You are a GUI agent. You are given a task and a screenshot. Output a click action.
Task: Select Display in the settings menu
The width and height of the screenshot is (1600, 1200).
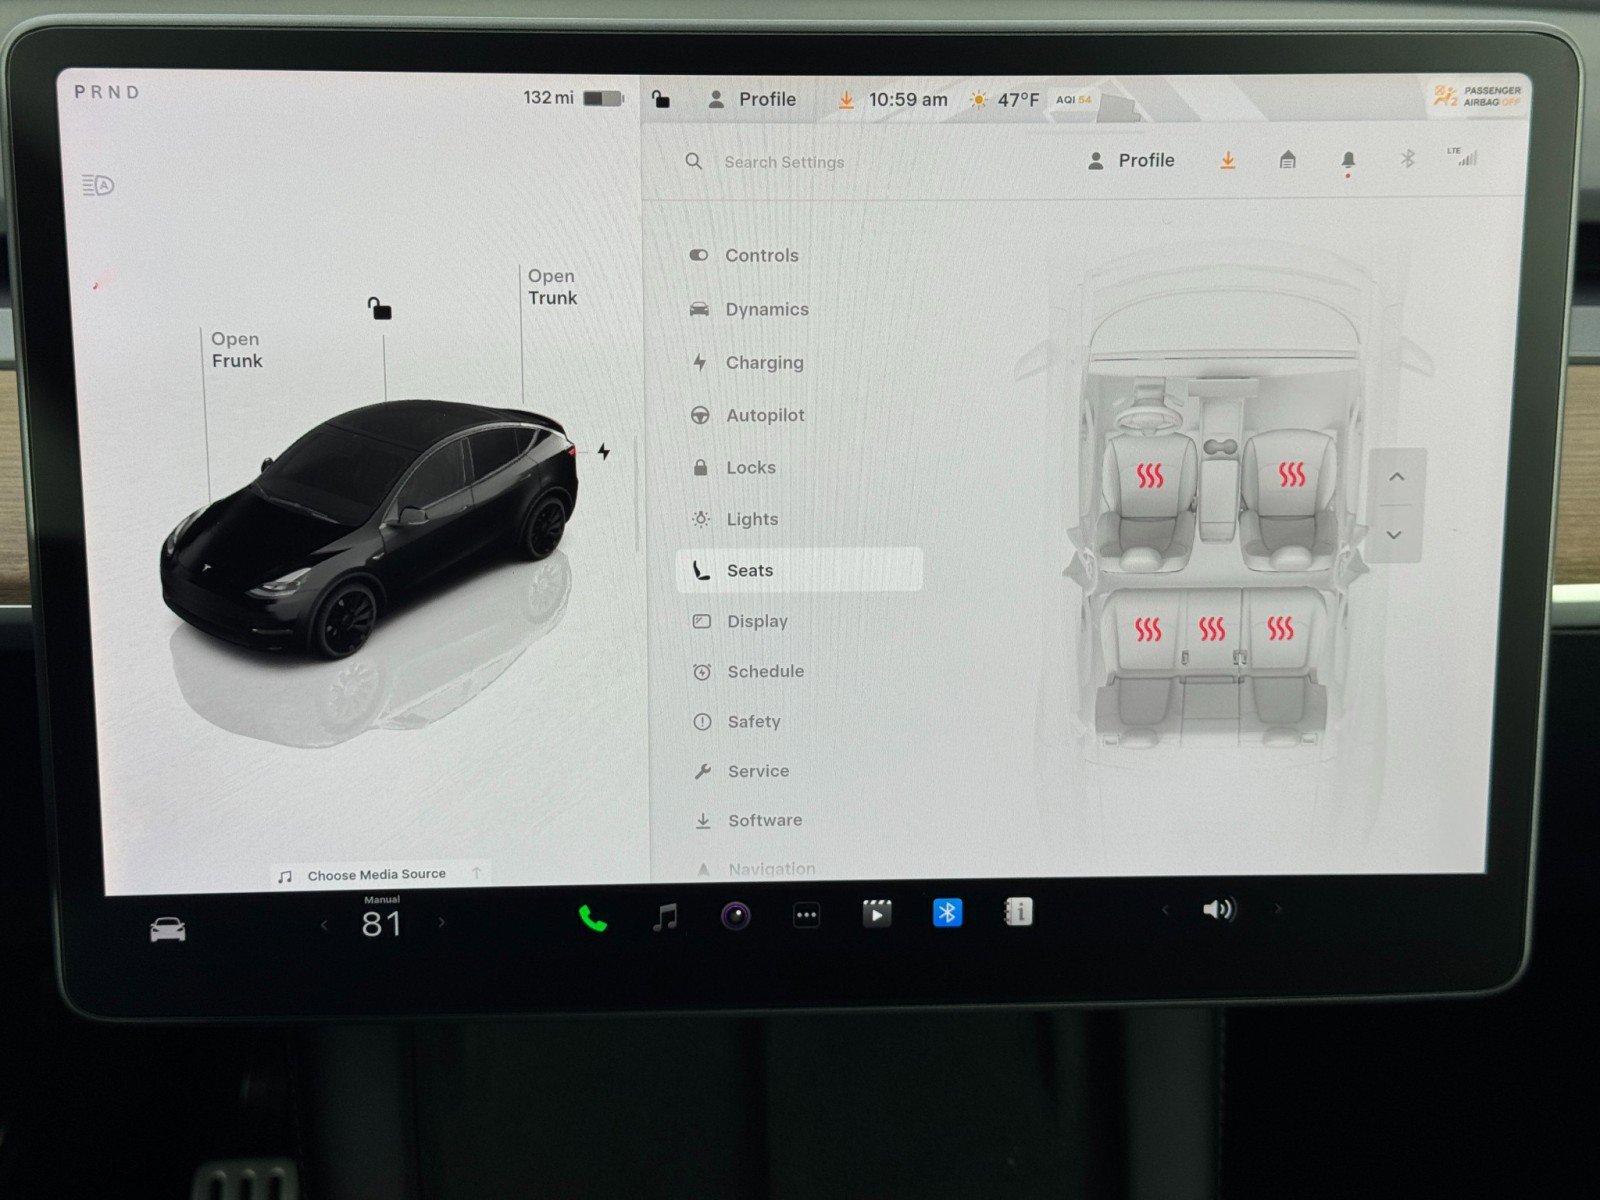pos(757,621)
